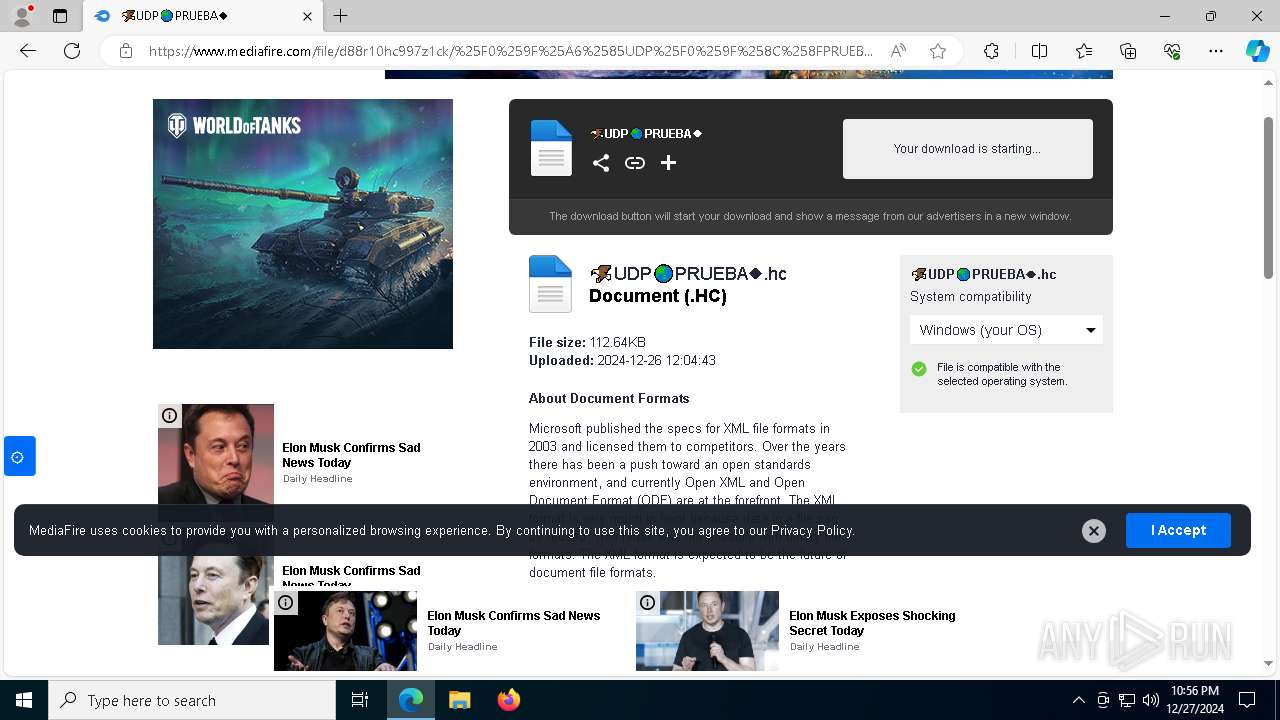
Task: Close the UDP PRUEBA tab
Action: (x=307, y=16)
